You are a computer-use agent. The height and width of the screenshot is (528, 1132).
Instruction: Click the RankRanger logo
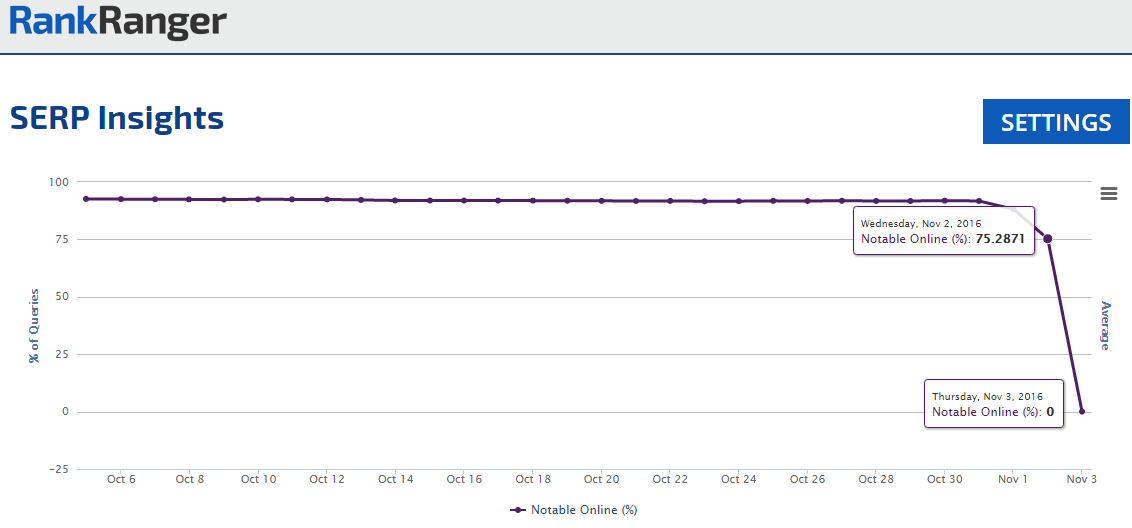click(x=118, y=22)
